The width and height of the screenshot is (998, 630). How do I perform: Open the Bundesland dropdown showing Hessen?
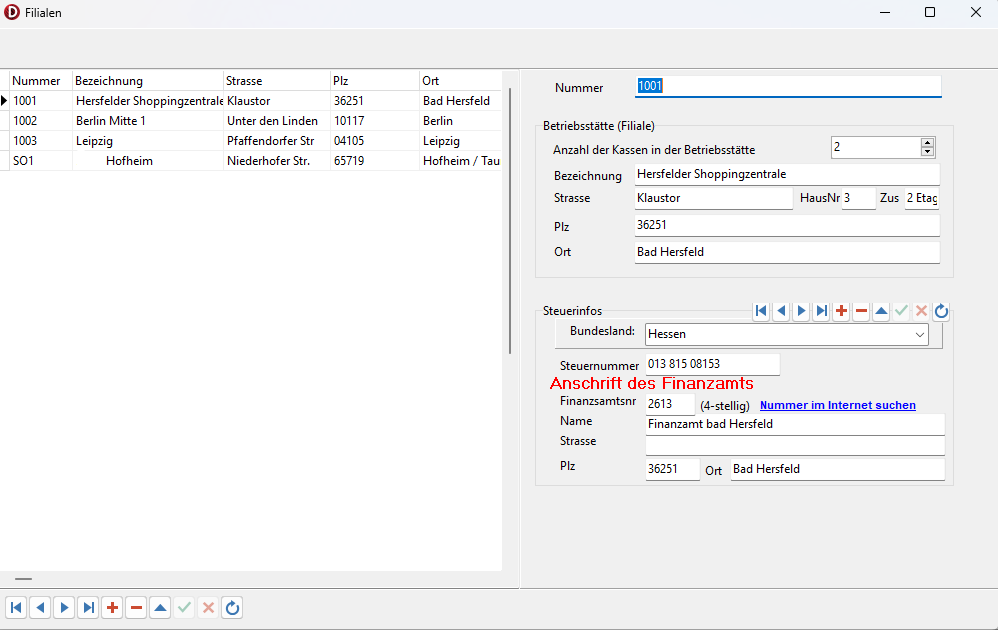[919, 335]
